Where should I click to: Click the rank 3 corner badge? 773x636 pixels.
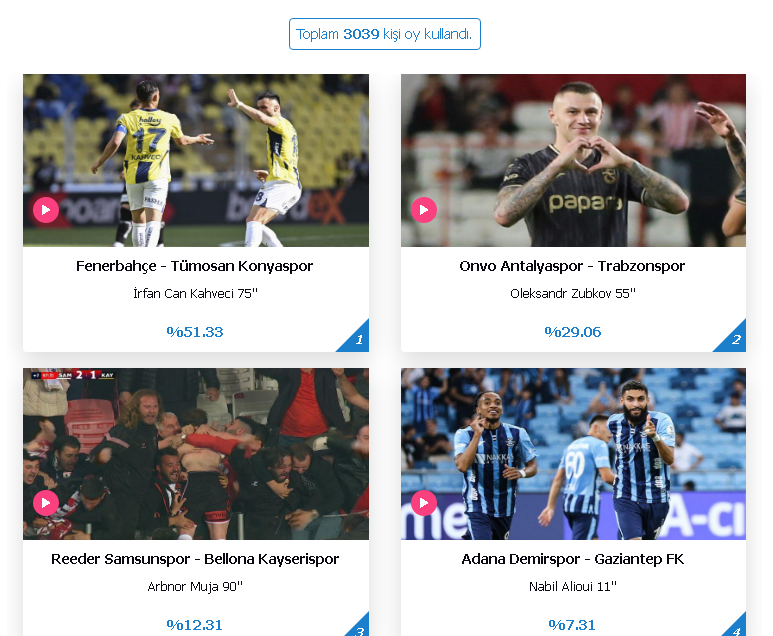pos(360,627)
